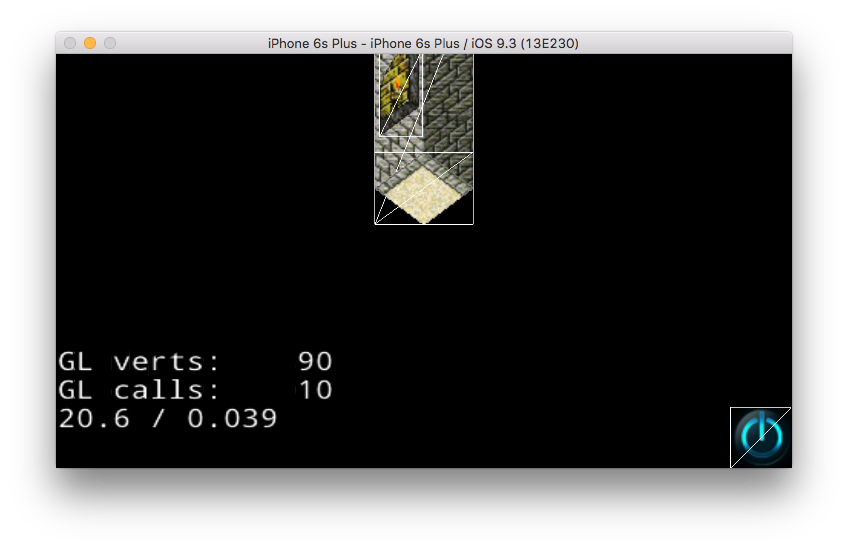Click the torch flame in the wall alcove

coord(398,84)
